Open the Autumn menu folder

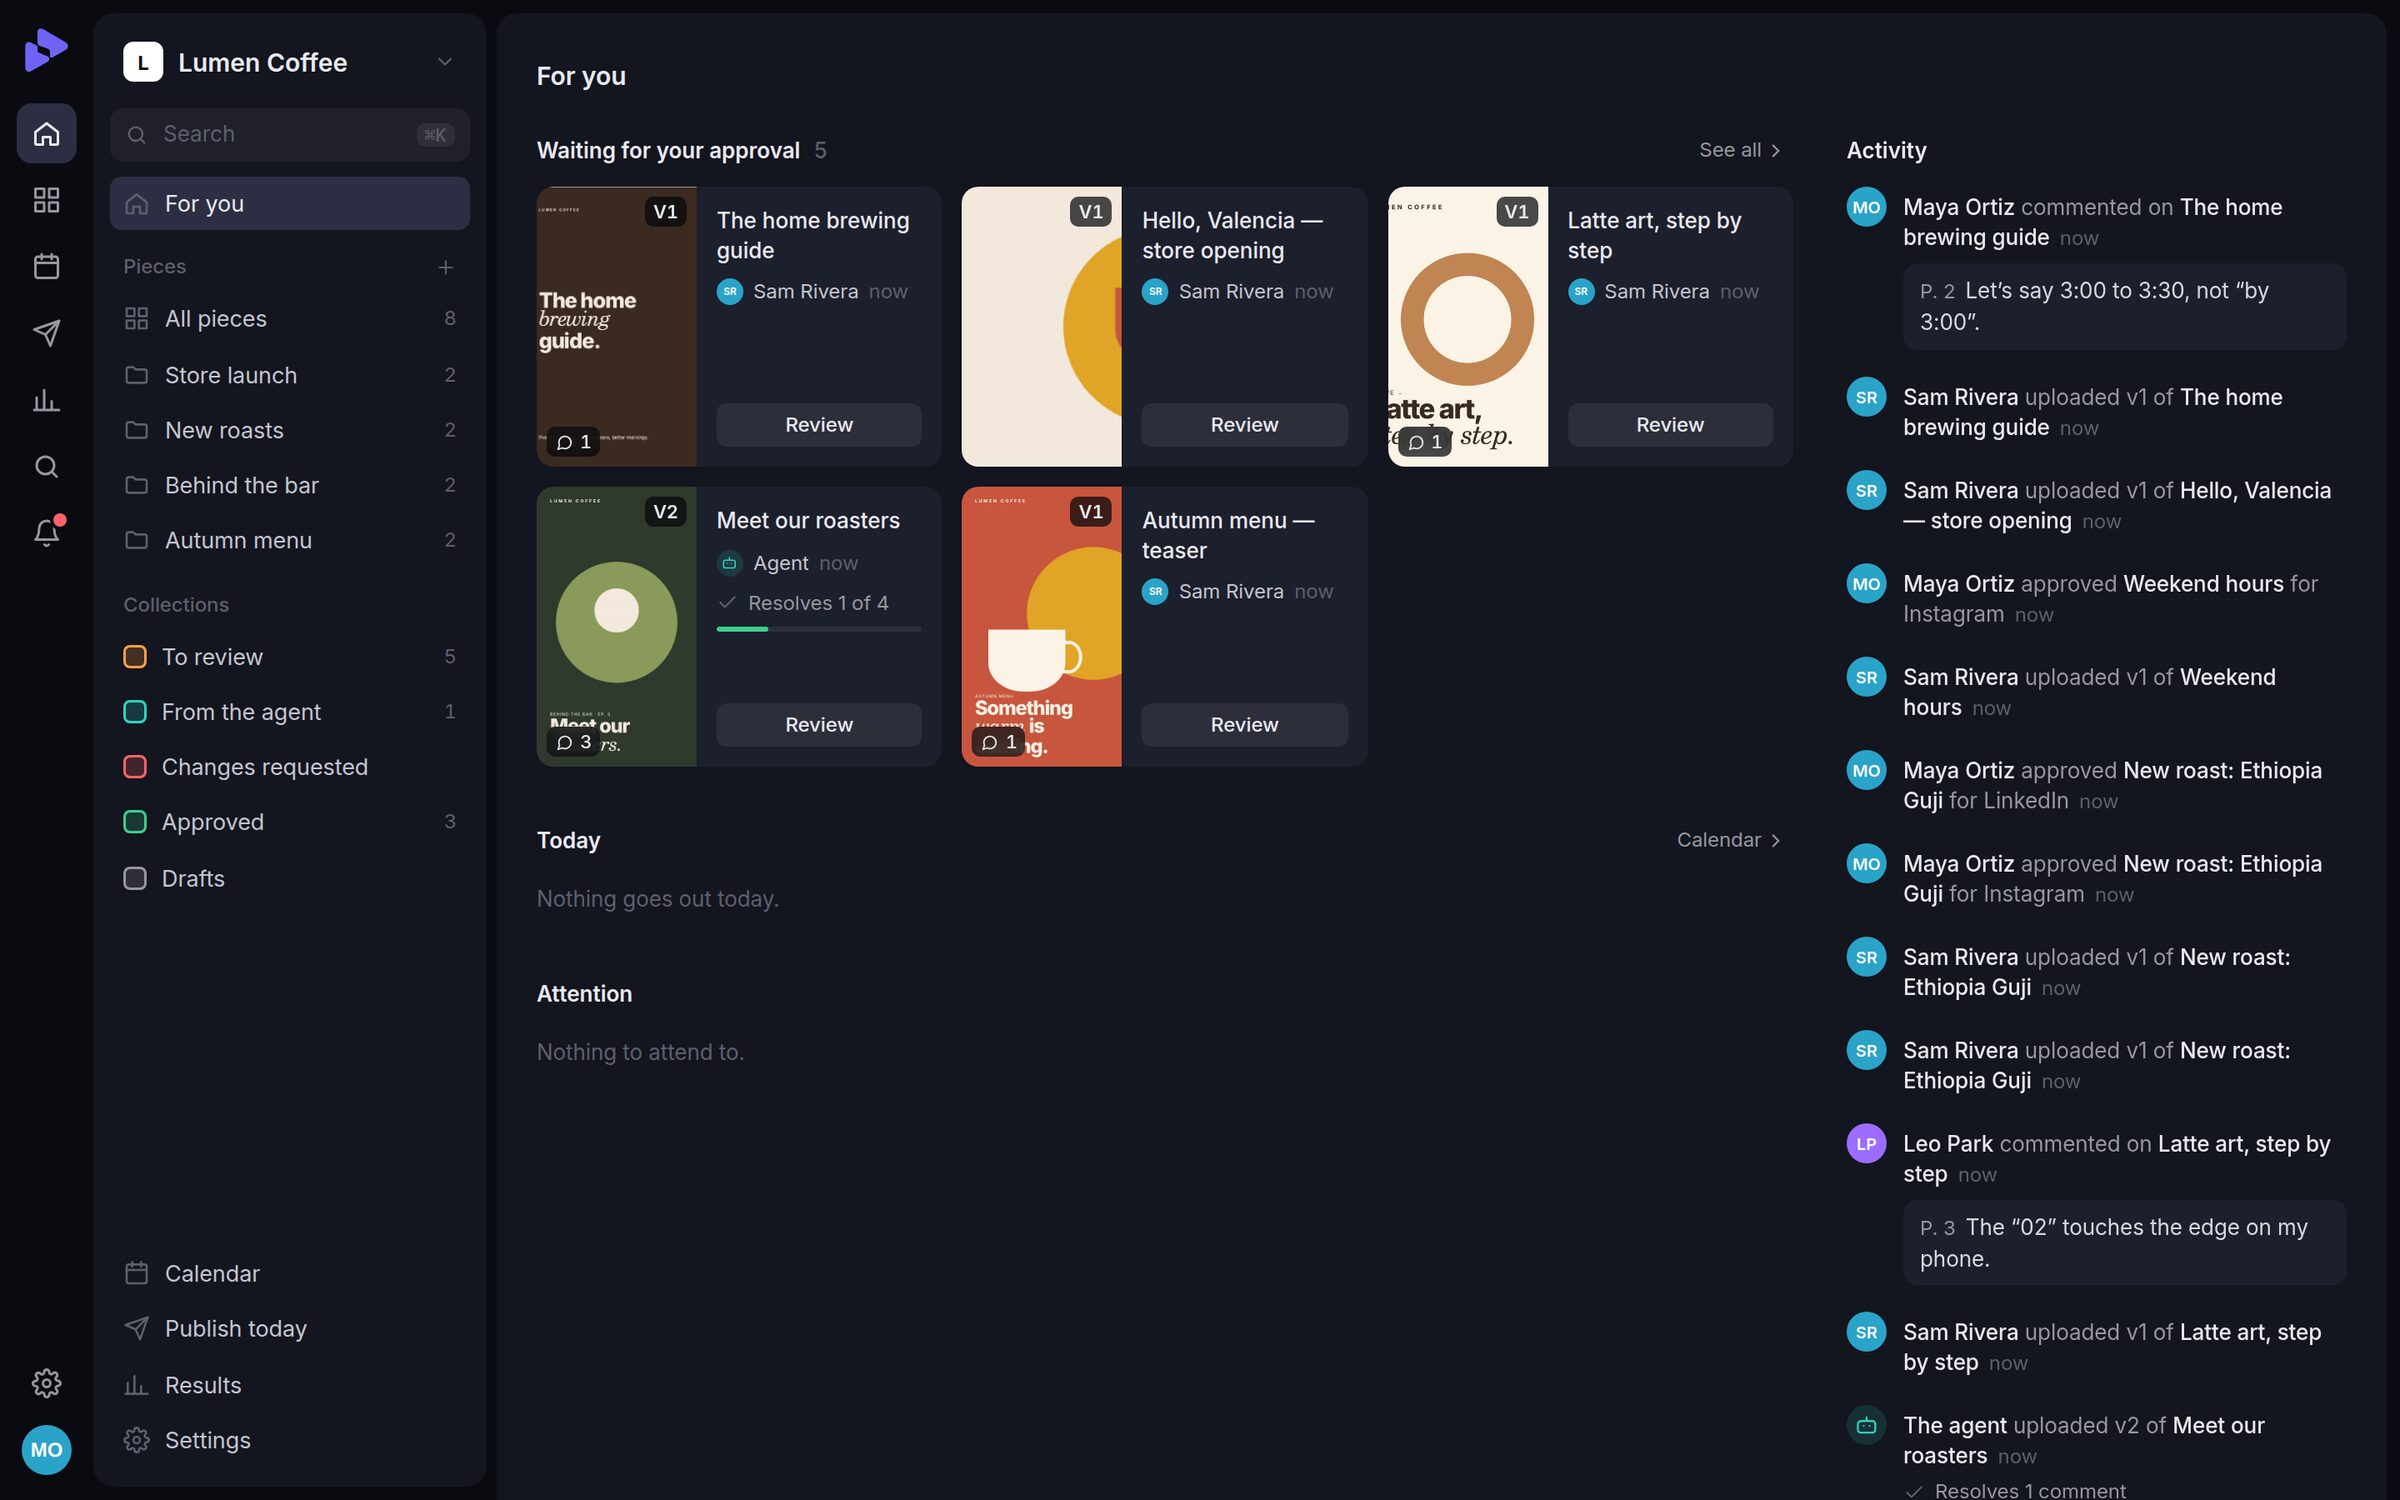pos(289,540)
